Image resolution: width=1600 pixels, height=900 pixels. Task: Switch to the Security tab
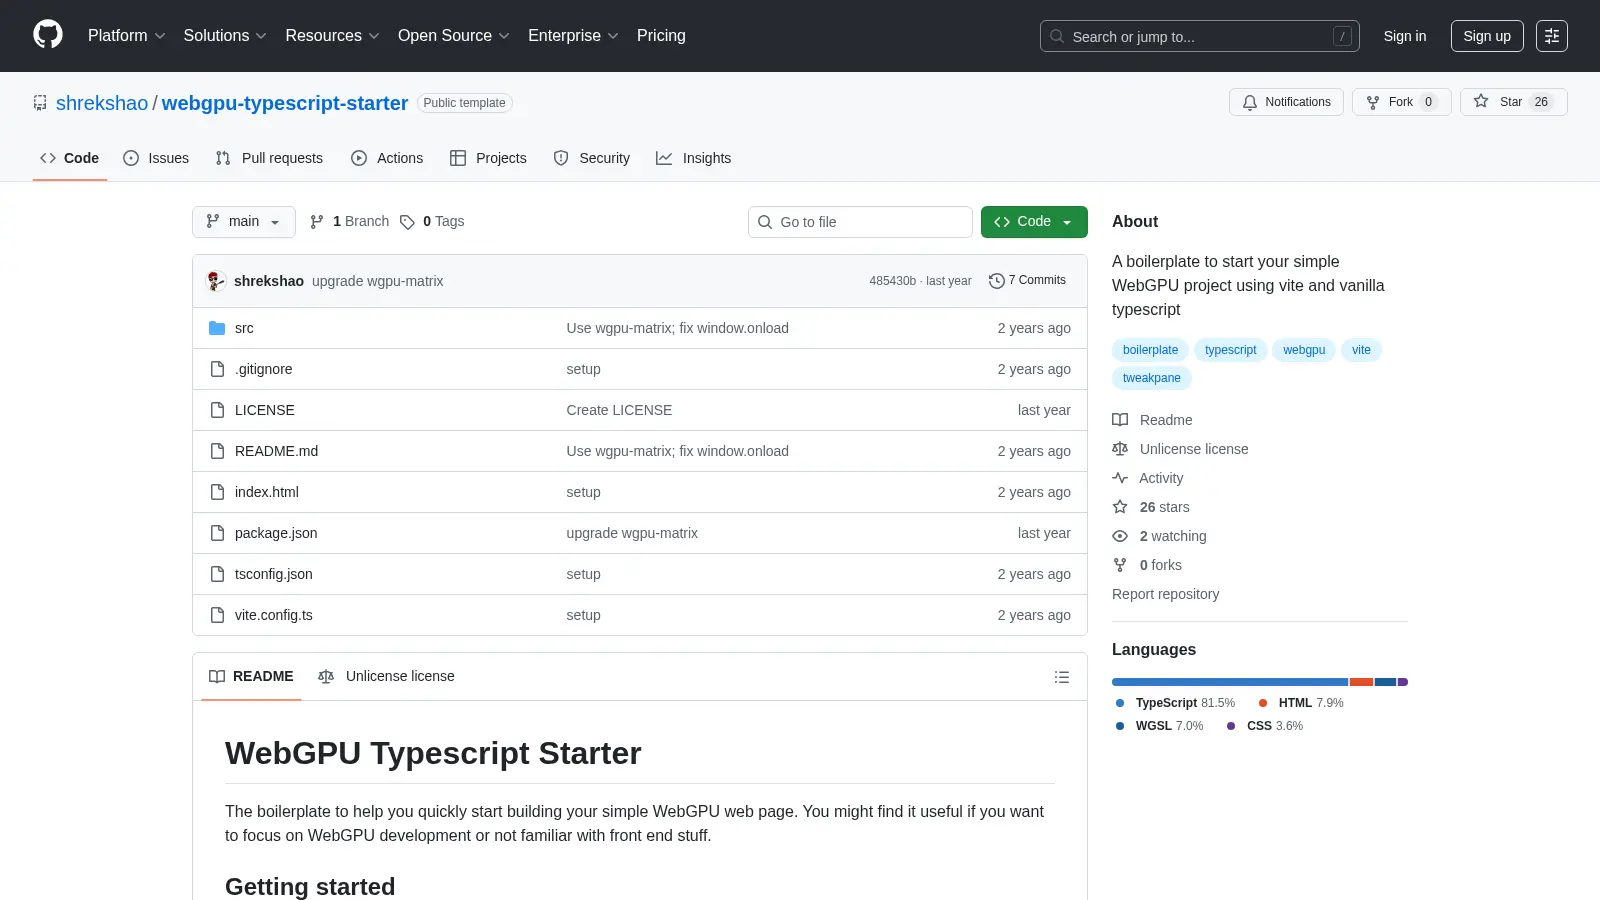tap(592, 158)
